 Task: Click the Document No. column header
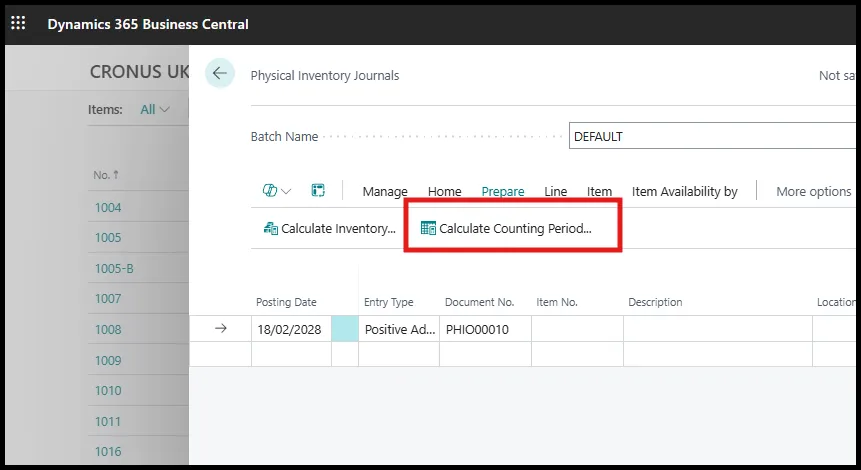point(479,302)
